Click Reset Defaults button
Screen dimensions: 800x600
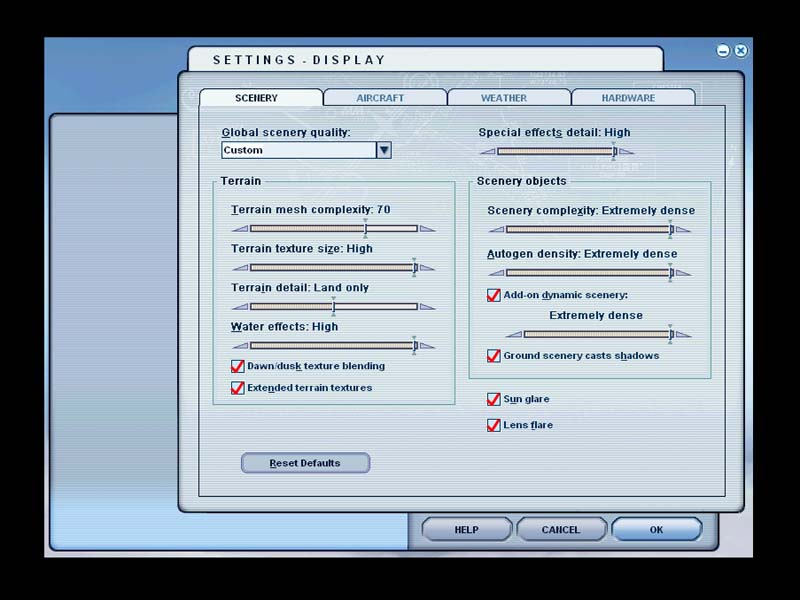(x=305, y=463)
